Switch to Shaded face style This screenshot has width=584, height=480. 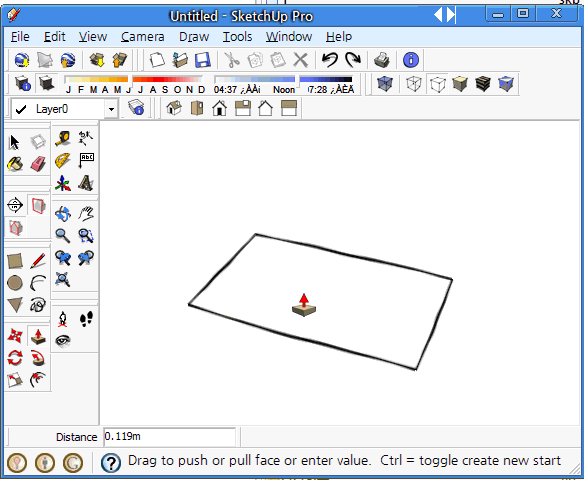click(x=460, y=83)
